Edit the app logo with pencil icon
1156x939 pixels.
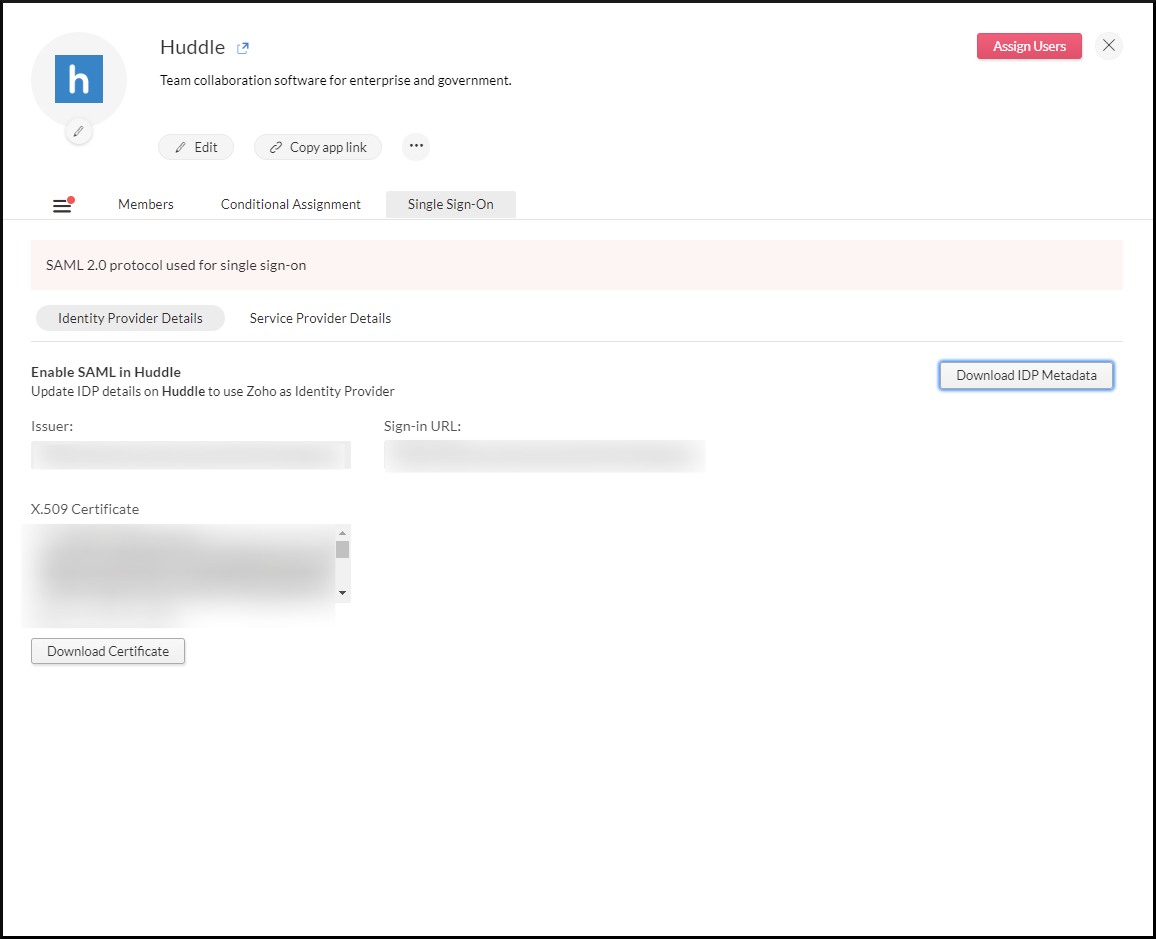coord(79,132)
